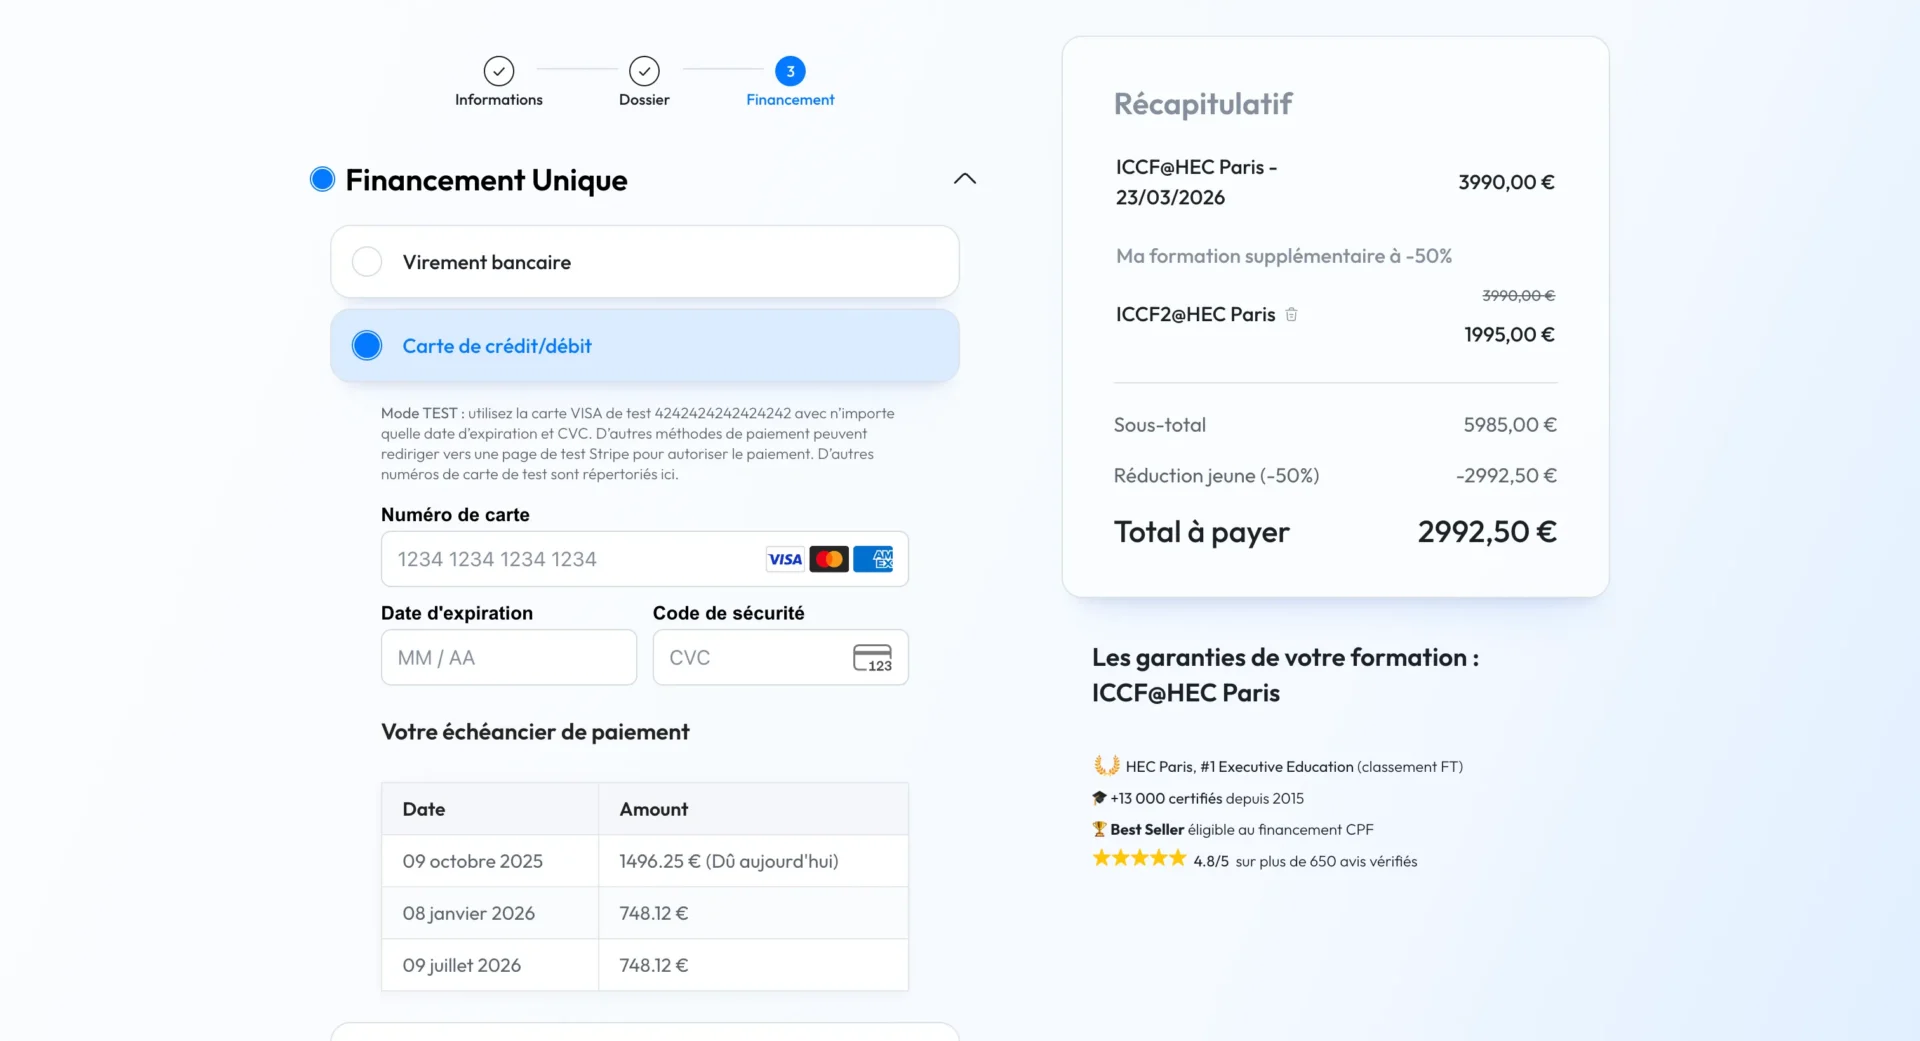Click the Votre échéancier de paiement heading
The height and width of the screenshot is (1041, 1920).
[x=535, y=732]
